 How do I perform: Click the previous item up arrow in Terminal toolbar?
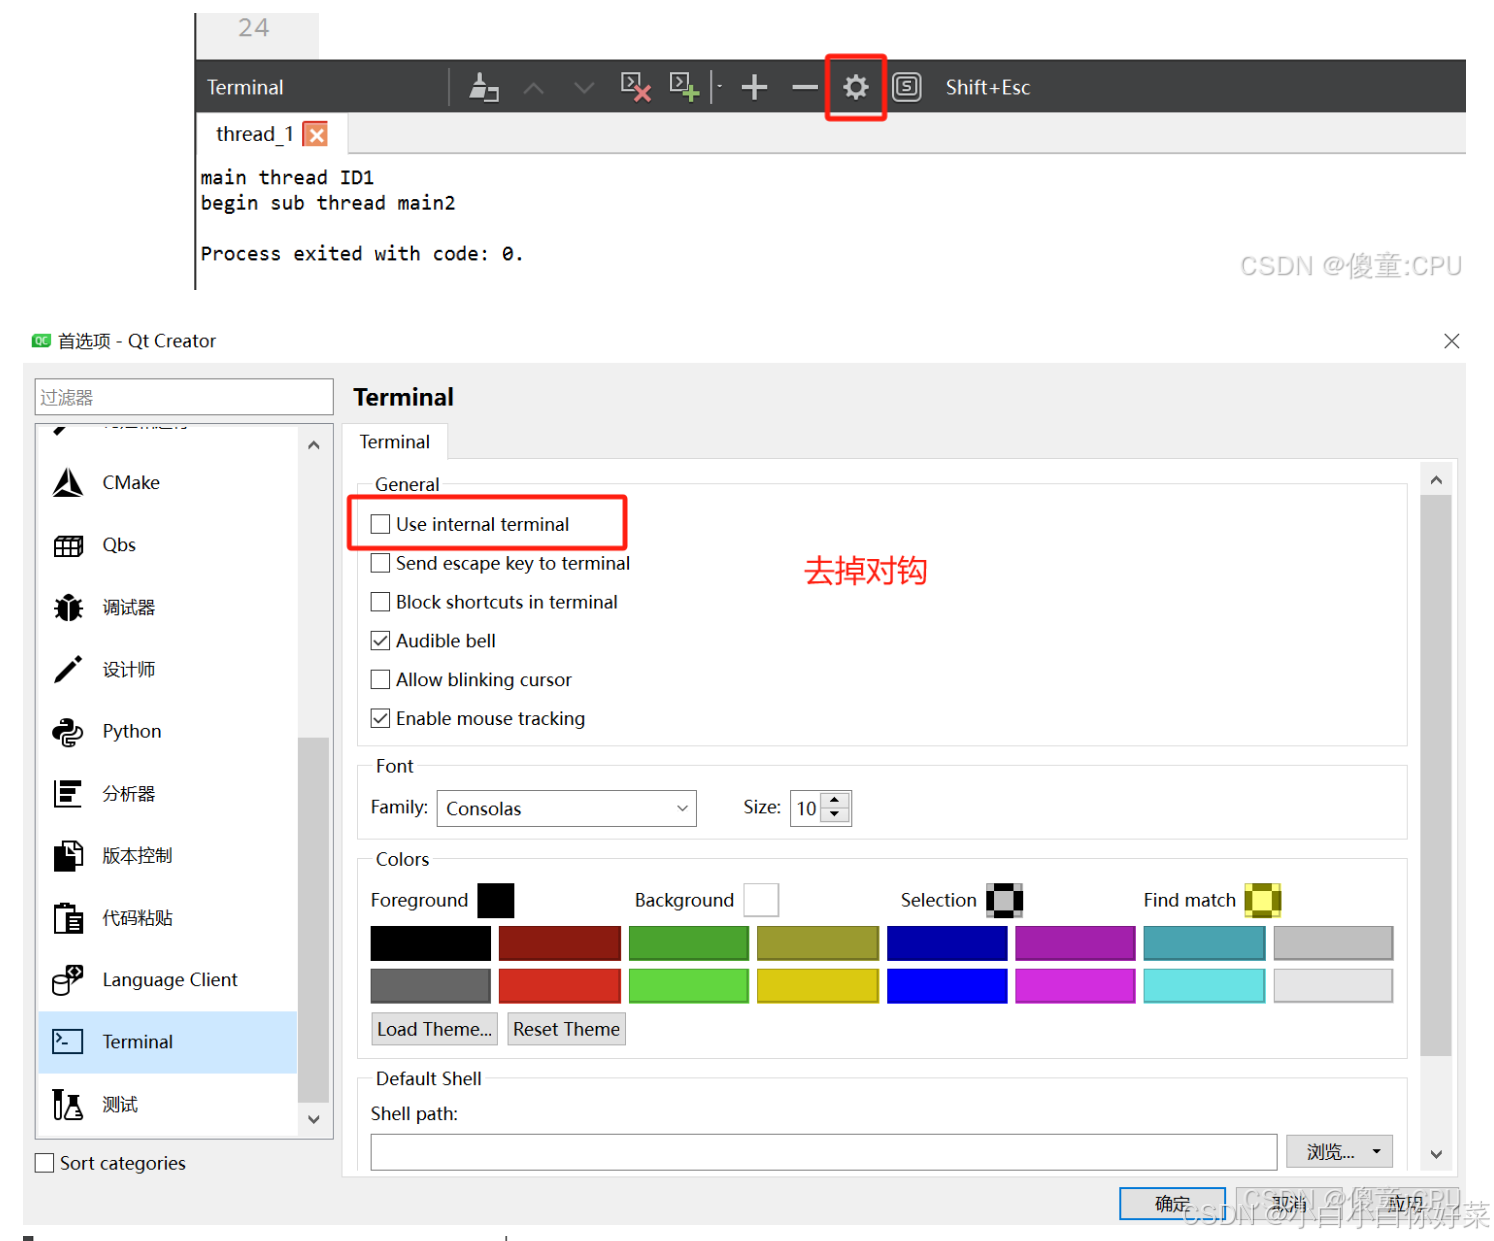pyautogui.click(x=534, y=88)
